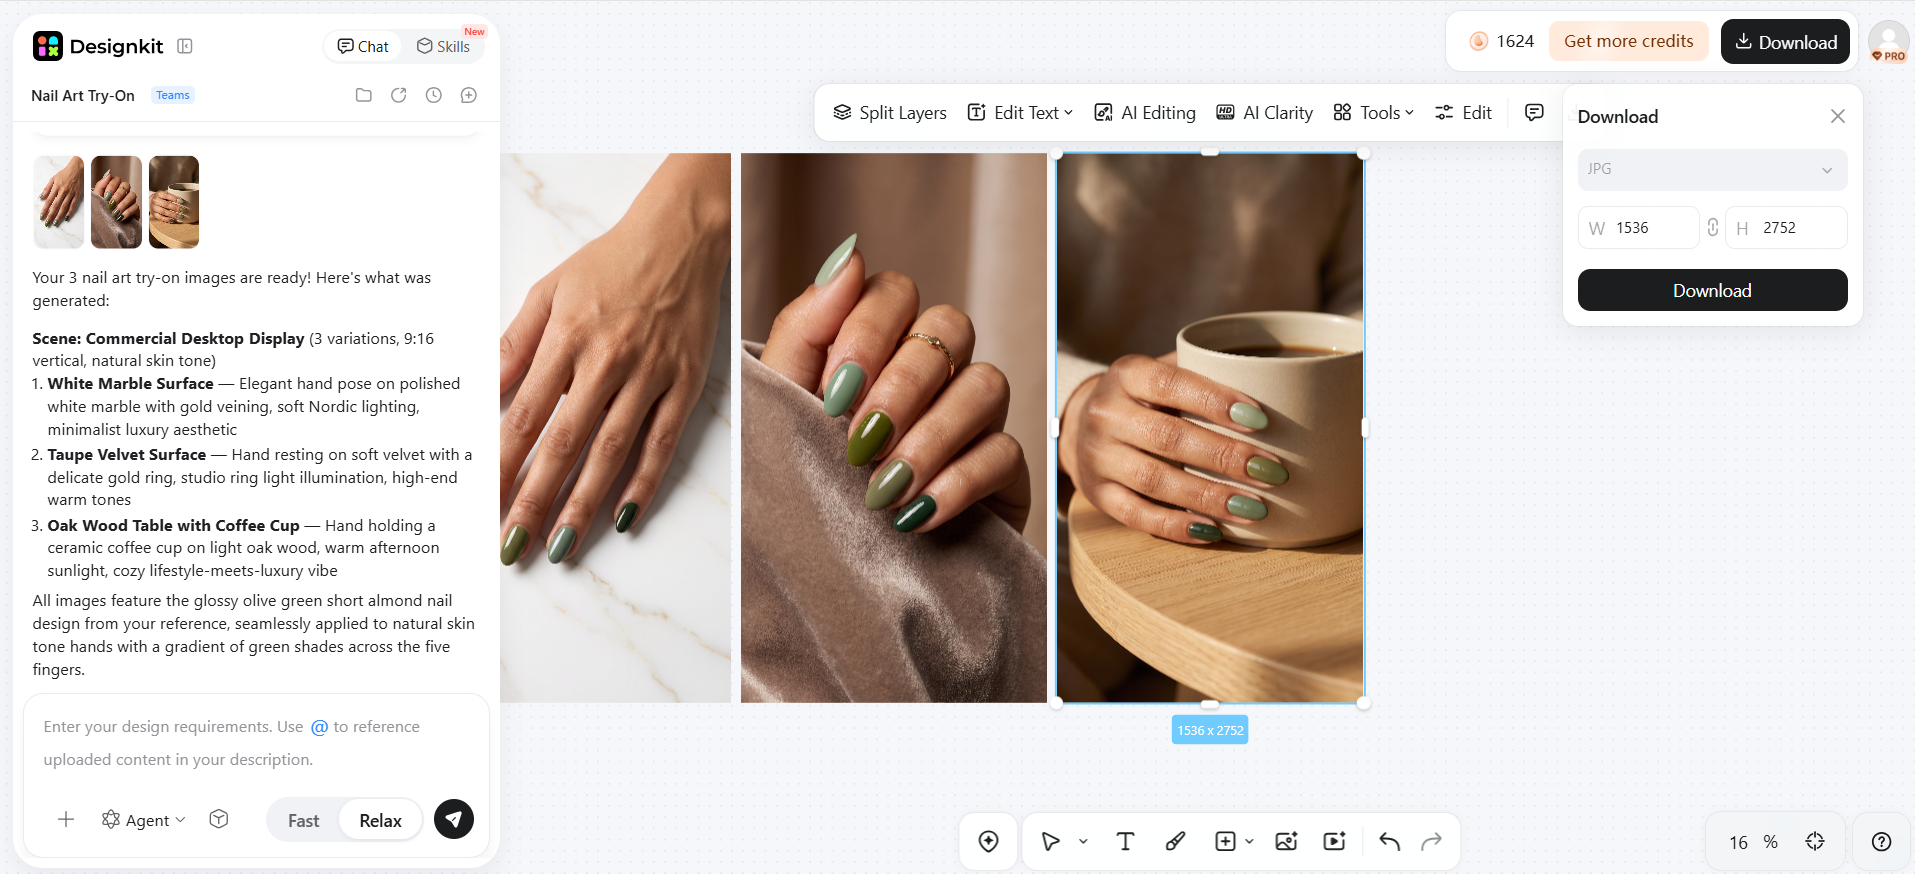Click Download in the Download panel
Screen dimensions: 1915x874
tap(1712, 290)
